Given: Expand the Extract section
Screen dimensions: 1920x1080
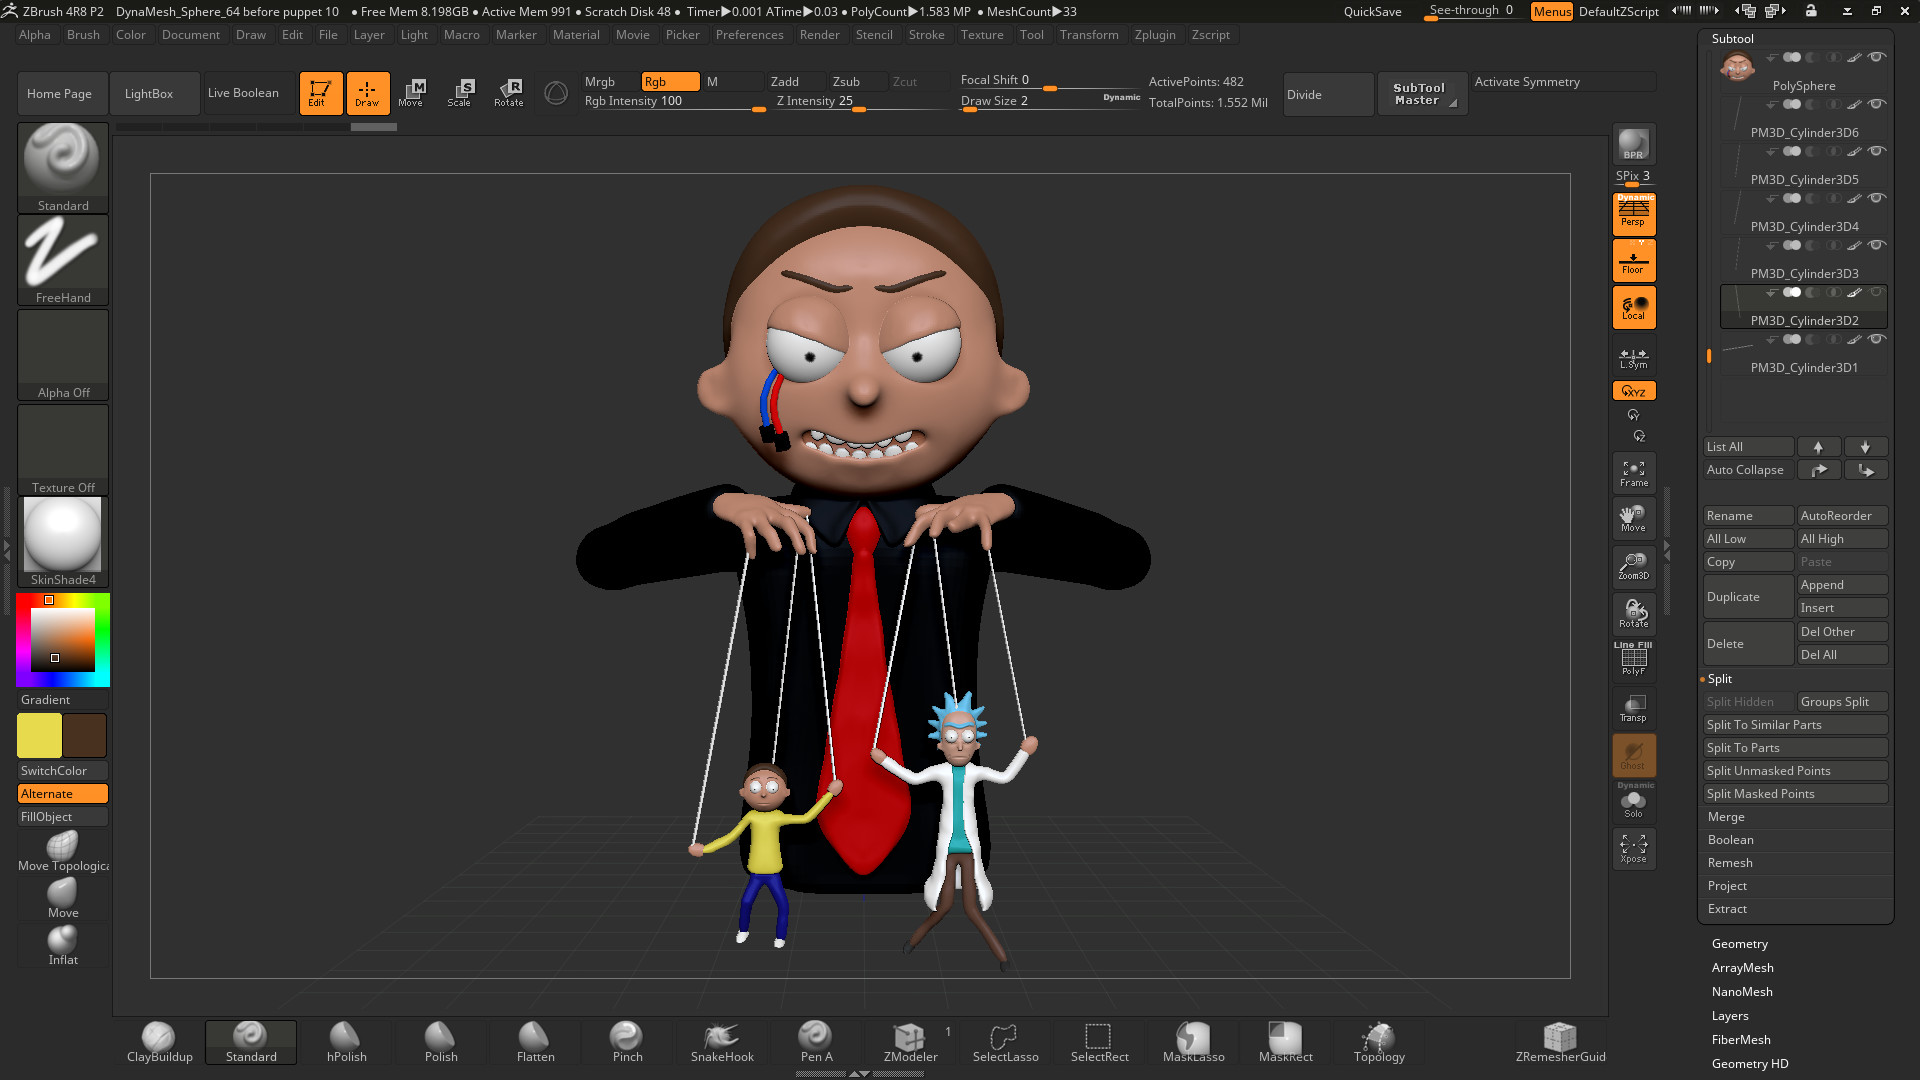Looking at the screenshot, I should 1727,909.
